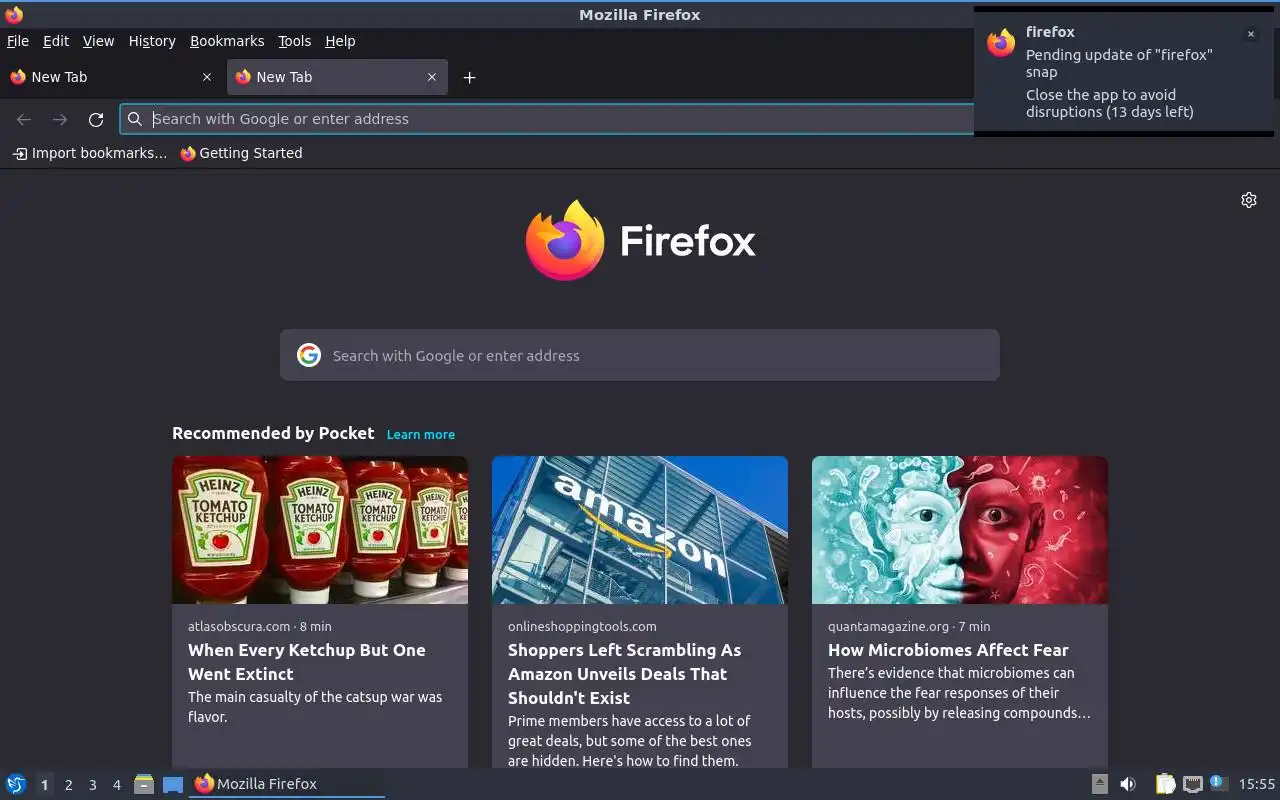1280x800 pixels.
Task: Open 'When Every Ketchup But One Went Extinct'
Action: pyautogui.click(x=307, y=662)
